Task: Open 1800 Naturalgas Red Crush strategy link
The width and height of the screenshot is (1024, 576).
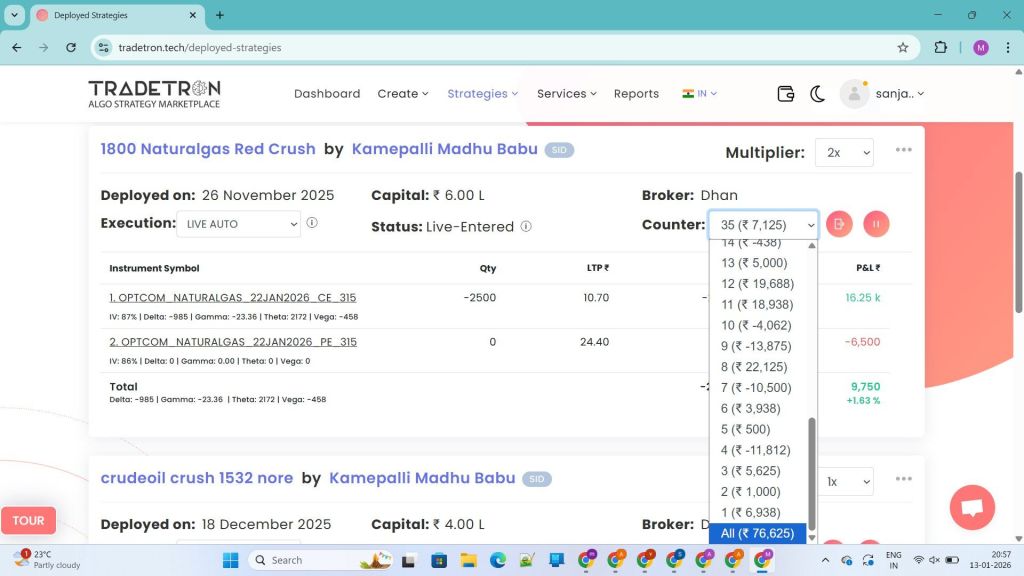Action: (x=208, y=149)
